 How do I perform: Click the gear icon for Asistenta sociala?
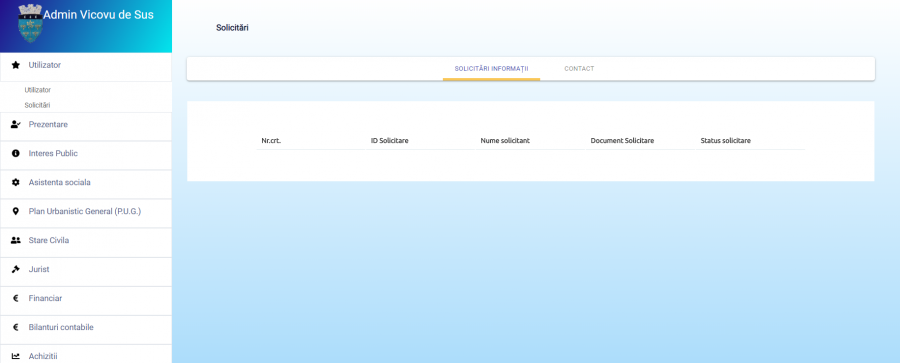(15, 183)
